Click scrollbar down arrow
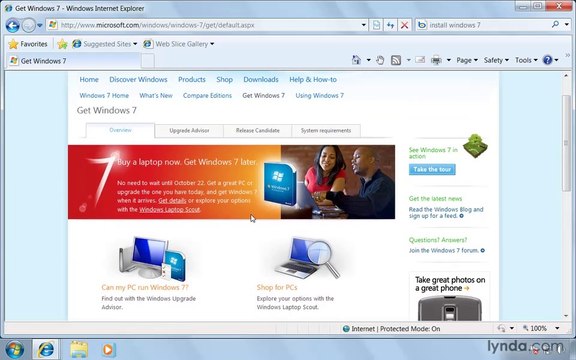 pyautogui.click(x=566, y=316)
